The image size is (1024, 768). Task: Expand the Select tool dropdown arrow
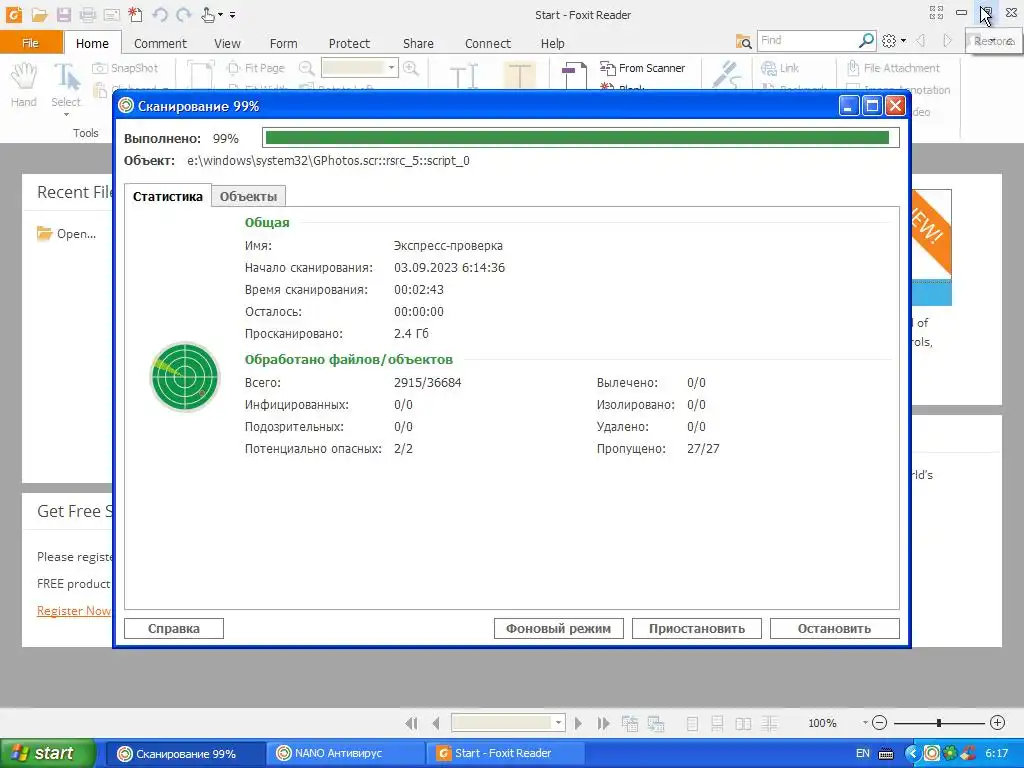pyautogui.click(x=66, y=115)
